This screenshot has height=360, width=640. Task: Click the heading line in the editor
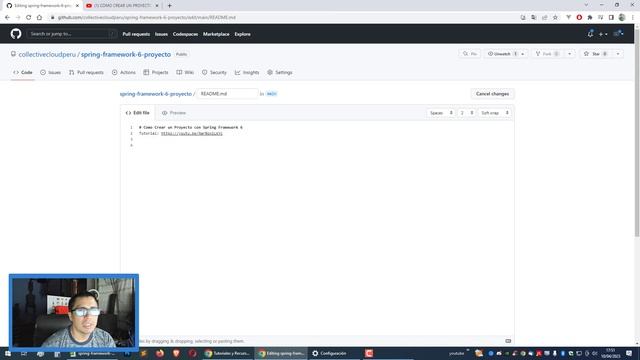tap(191, 127)
